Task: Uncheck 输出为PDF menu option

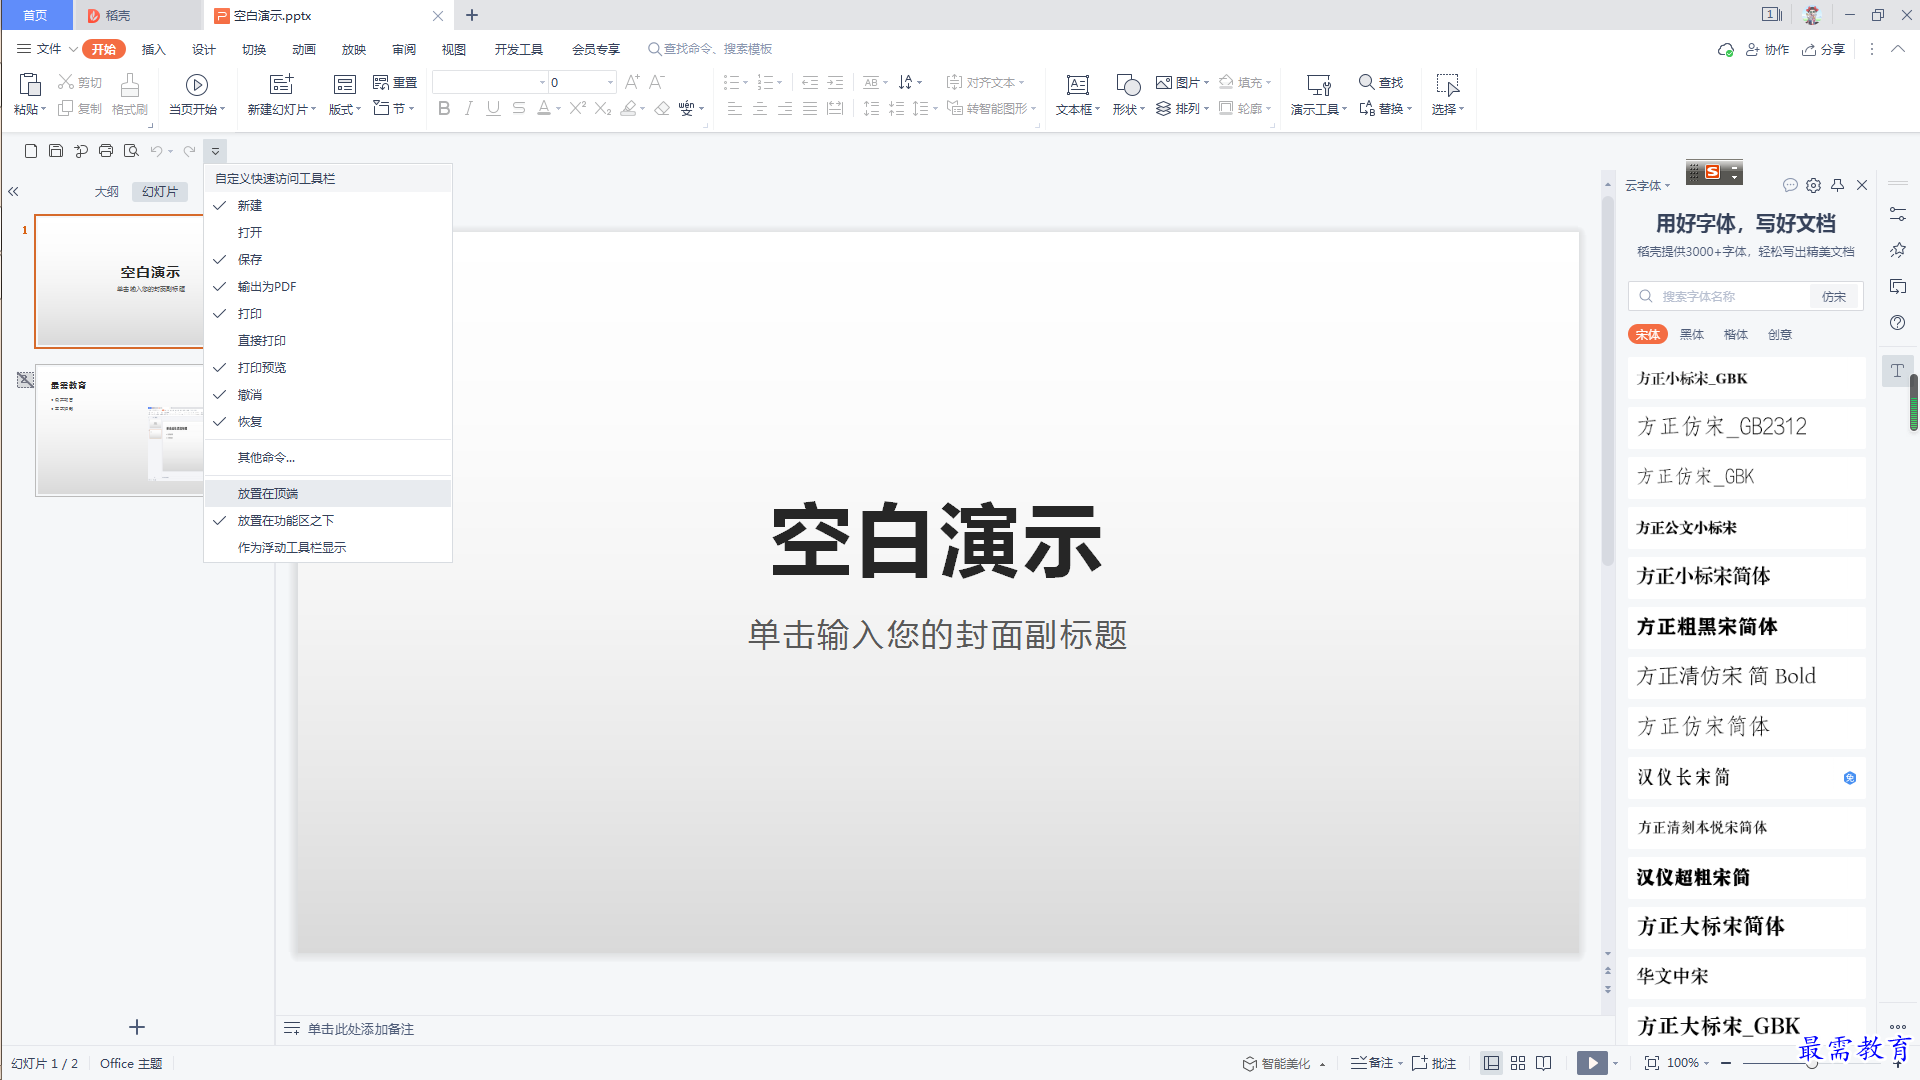Action: (328, 286)
